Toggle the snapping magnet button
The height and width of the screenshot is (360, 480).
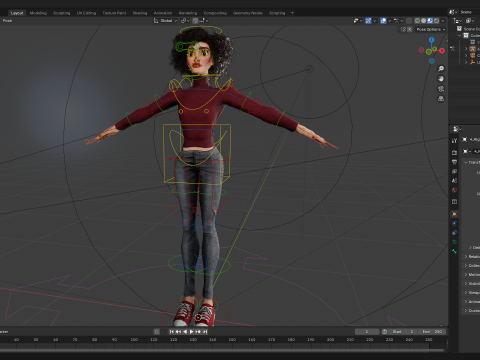195,21
